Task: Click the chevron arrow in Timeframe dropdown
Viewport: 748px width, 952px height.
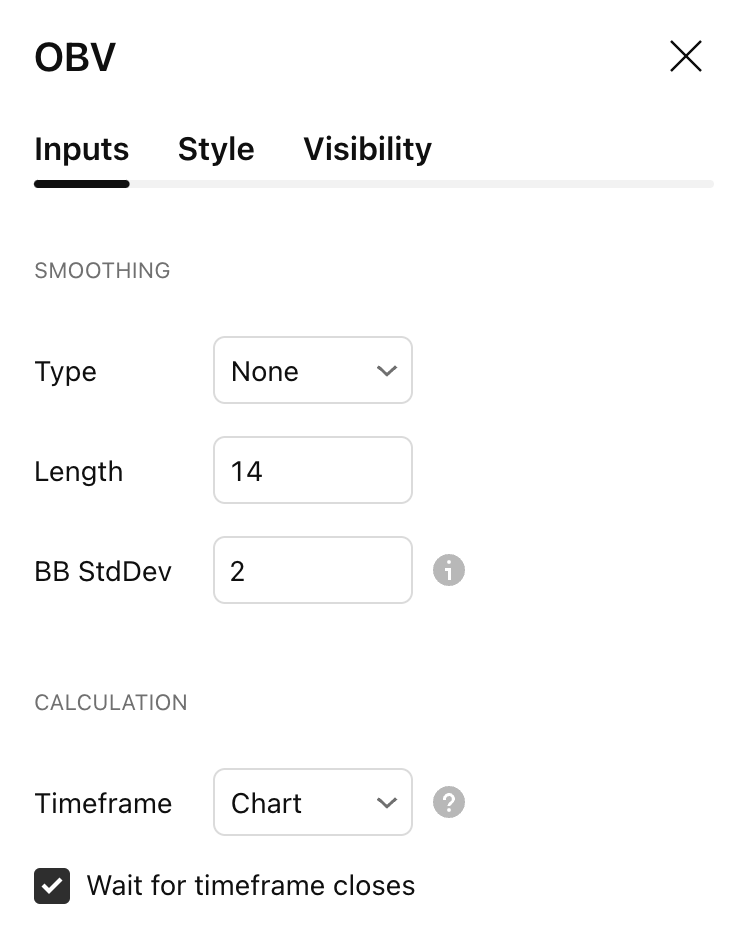Action: 387,803
